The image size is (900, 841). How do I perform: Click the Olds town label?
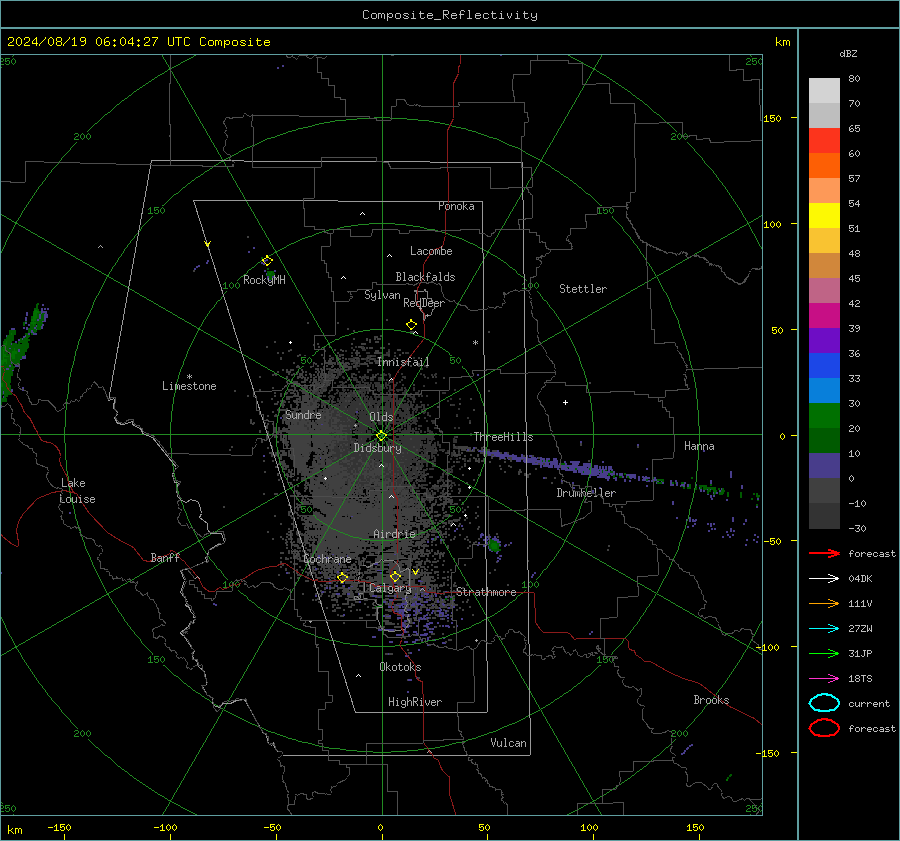click(381, 417)
